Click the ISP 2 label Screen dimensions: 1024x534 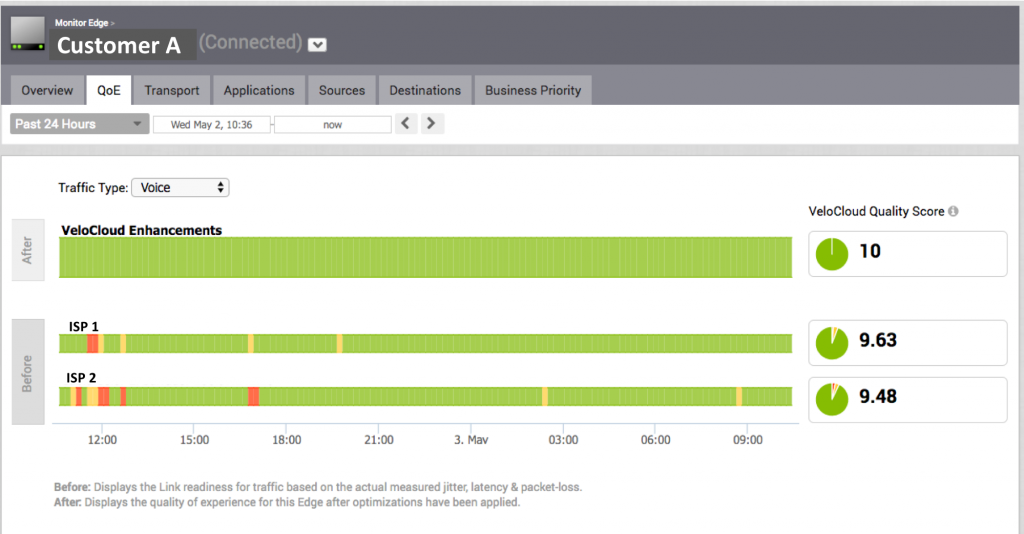(81, 378)
